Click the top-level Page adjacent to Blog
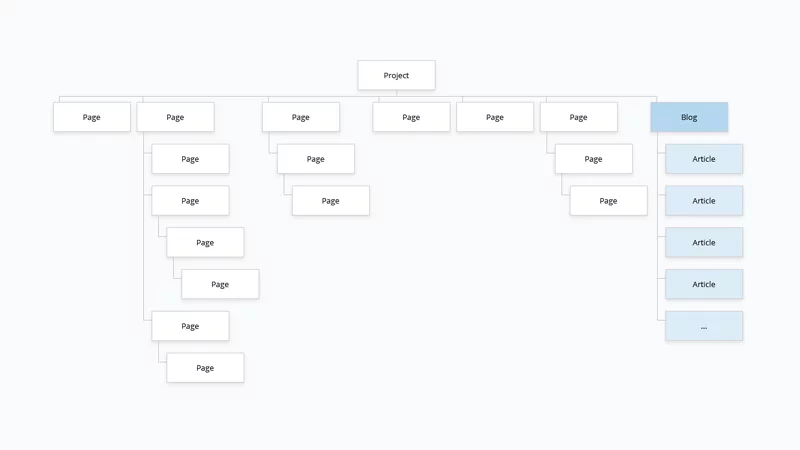Viewport: 800px width, 450px height. (578, 117)
